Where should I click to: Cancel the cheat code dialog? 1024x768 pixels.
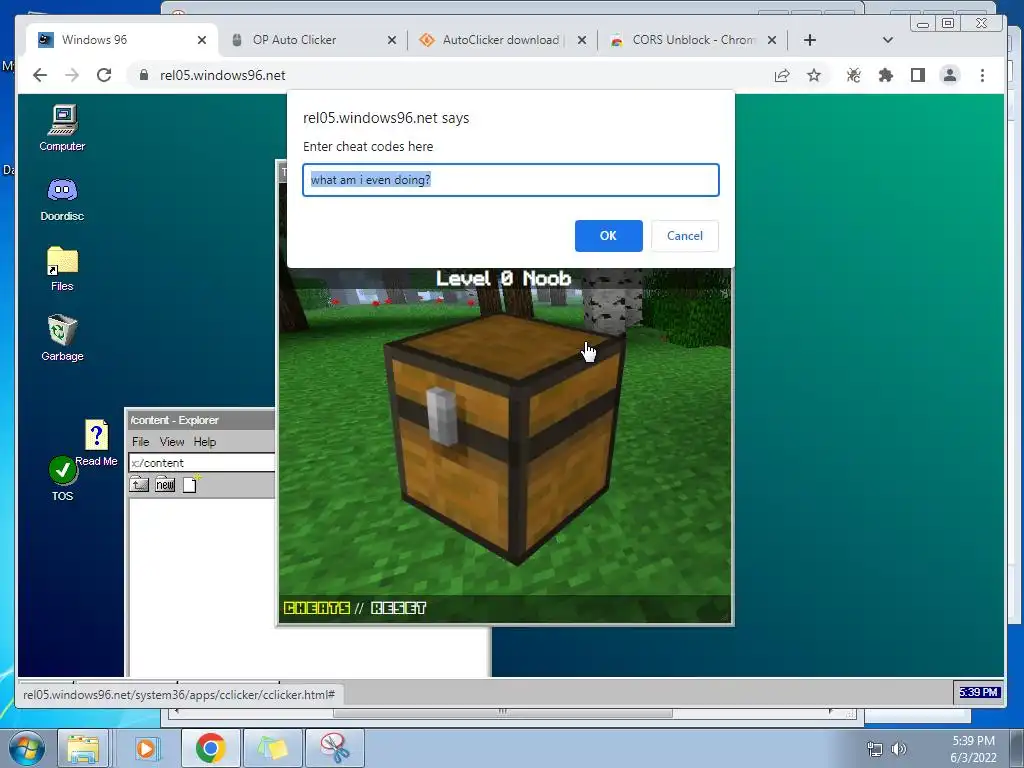tap(684, 236)
